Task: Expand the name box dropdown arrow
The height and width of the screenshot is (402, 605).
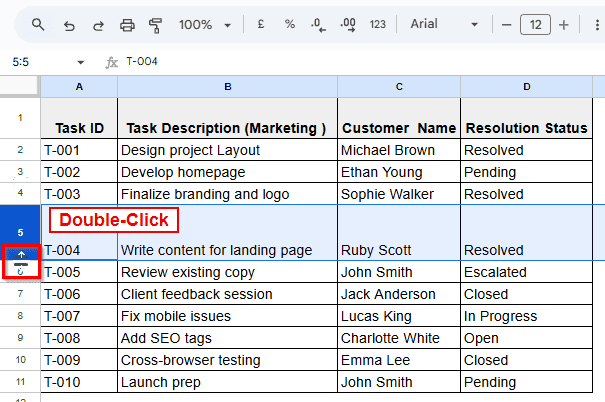Action: (79, 62)
